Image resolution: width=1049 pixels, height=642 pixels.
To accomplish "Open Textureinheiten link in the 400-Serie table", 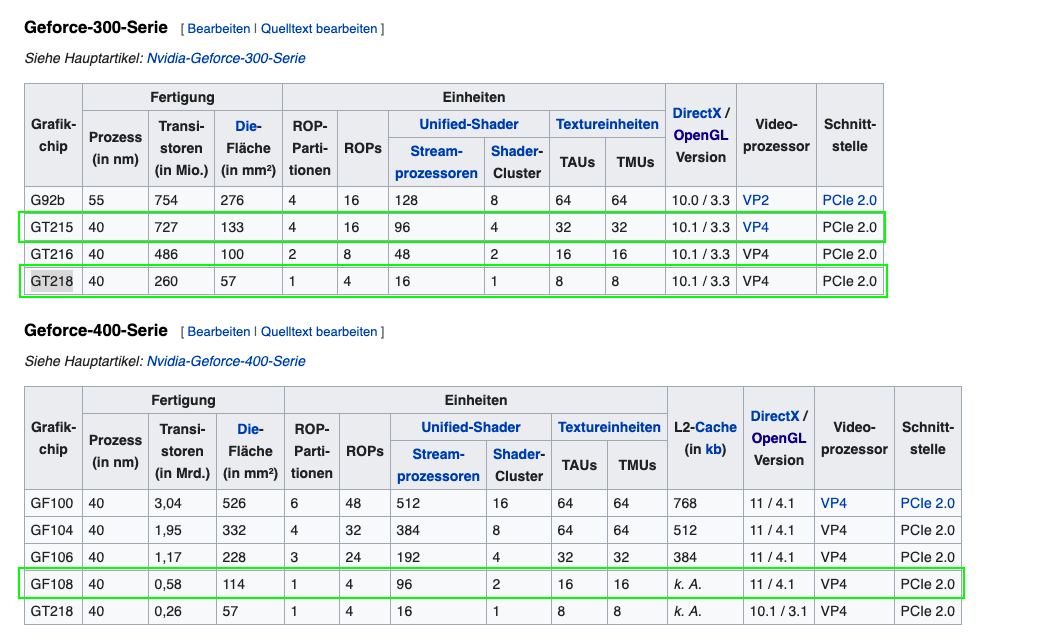I will [609, 427].
